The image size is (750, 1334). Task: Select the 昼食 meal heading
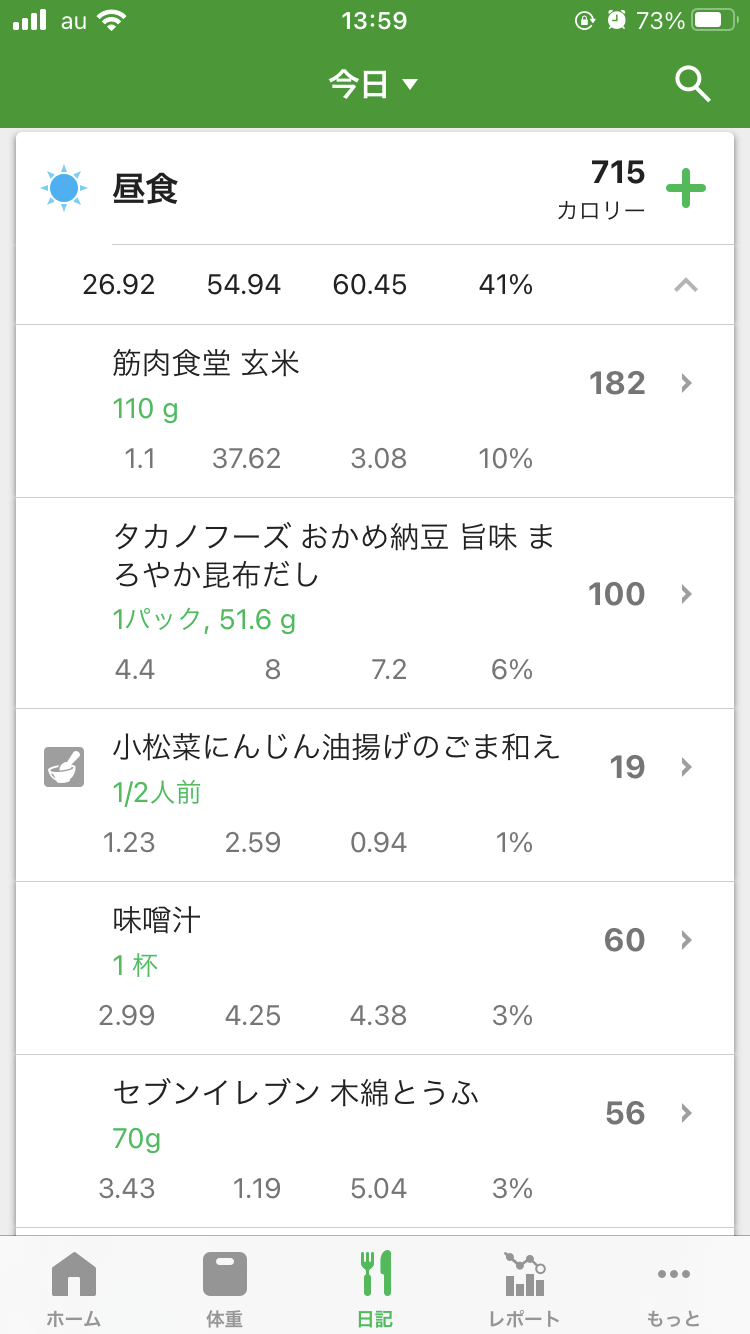tap(146, 189)
